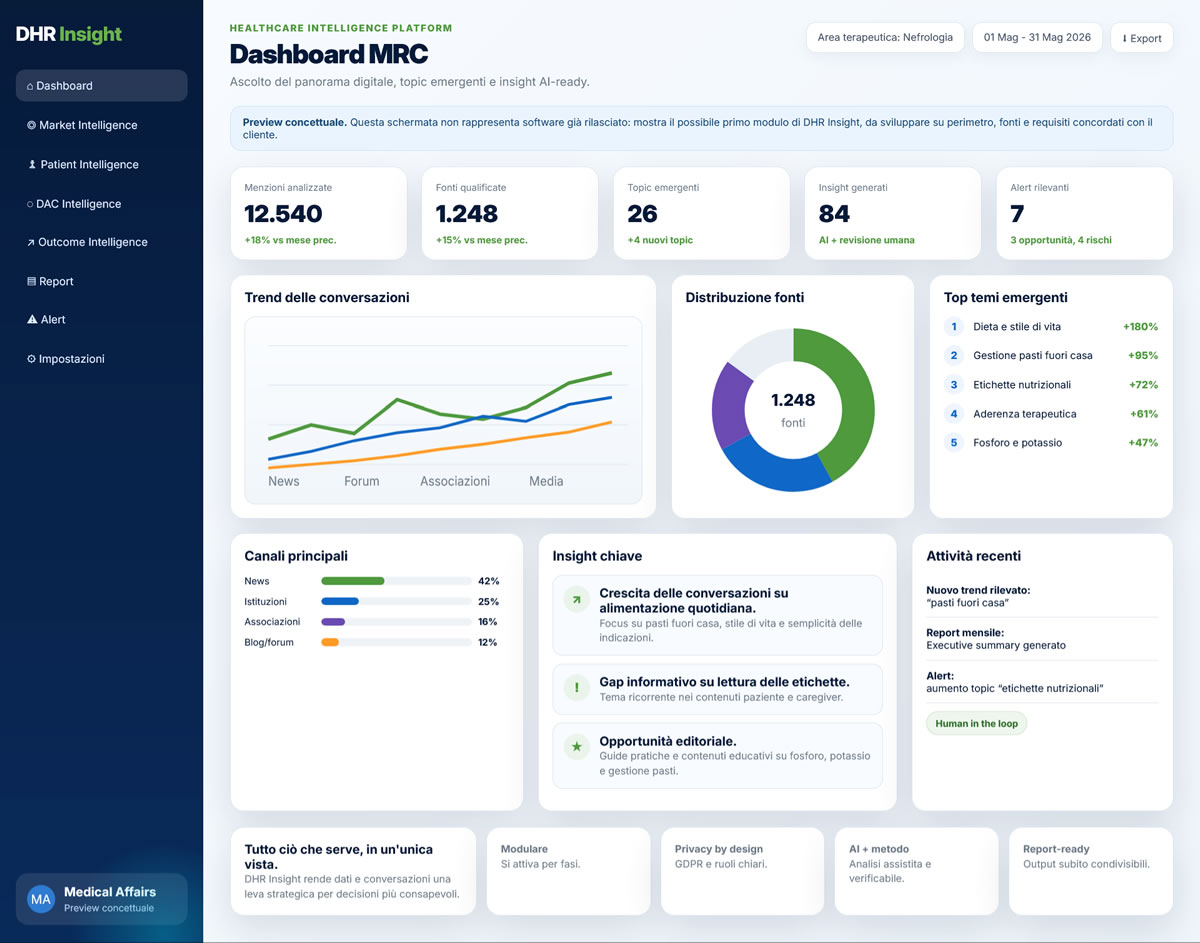Click the Topic emergenti 26 card

point(702,214)
